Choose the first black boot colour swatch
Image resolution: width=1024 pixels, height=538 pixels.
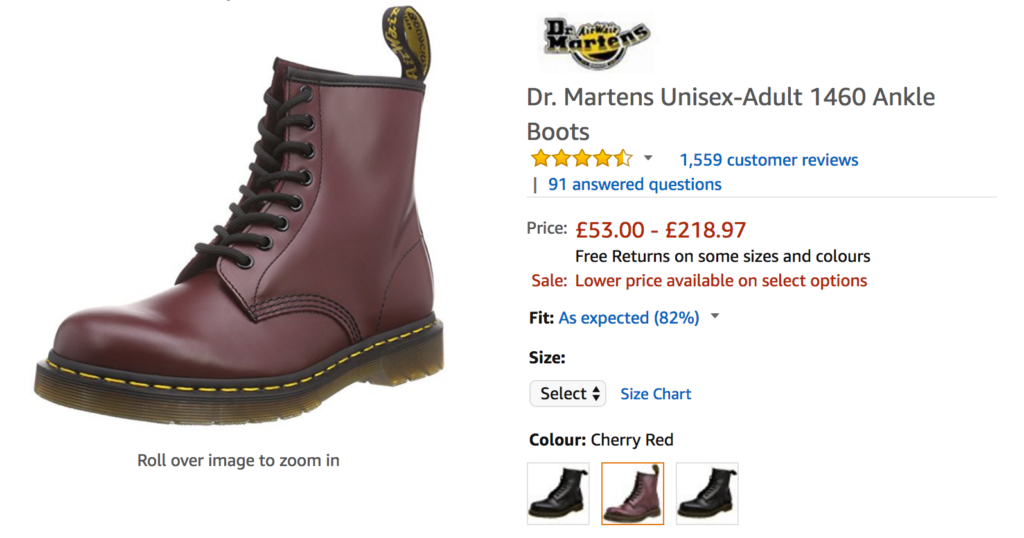(558, 493)
